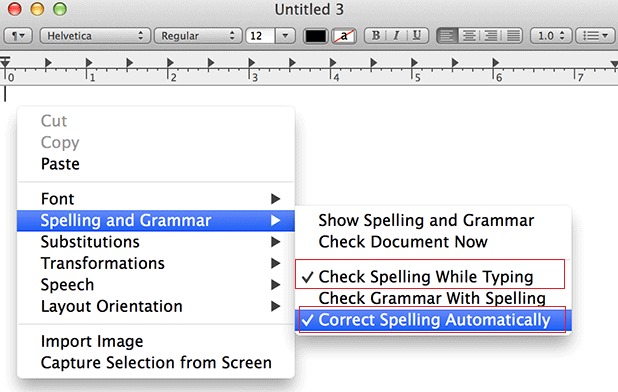Toggle underline formatting
Viewport: 618px width, 392px height.
417,36
